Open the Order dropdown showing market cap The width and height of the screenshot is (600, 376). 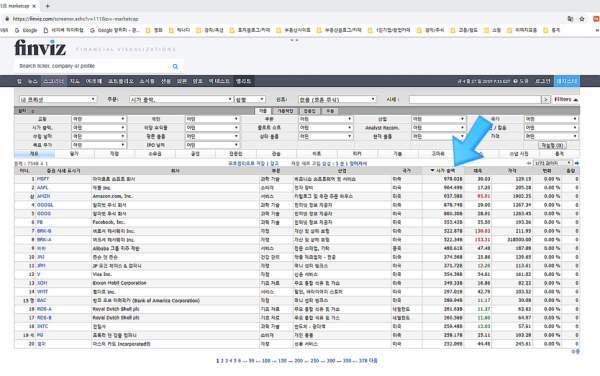tap(181, 99)
